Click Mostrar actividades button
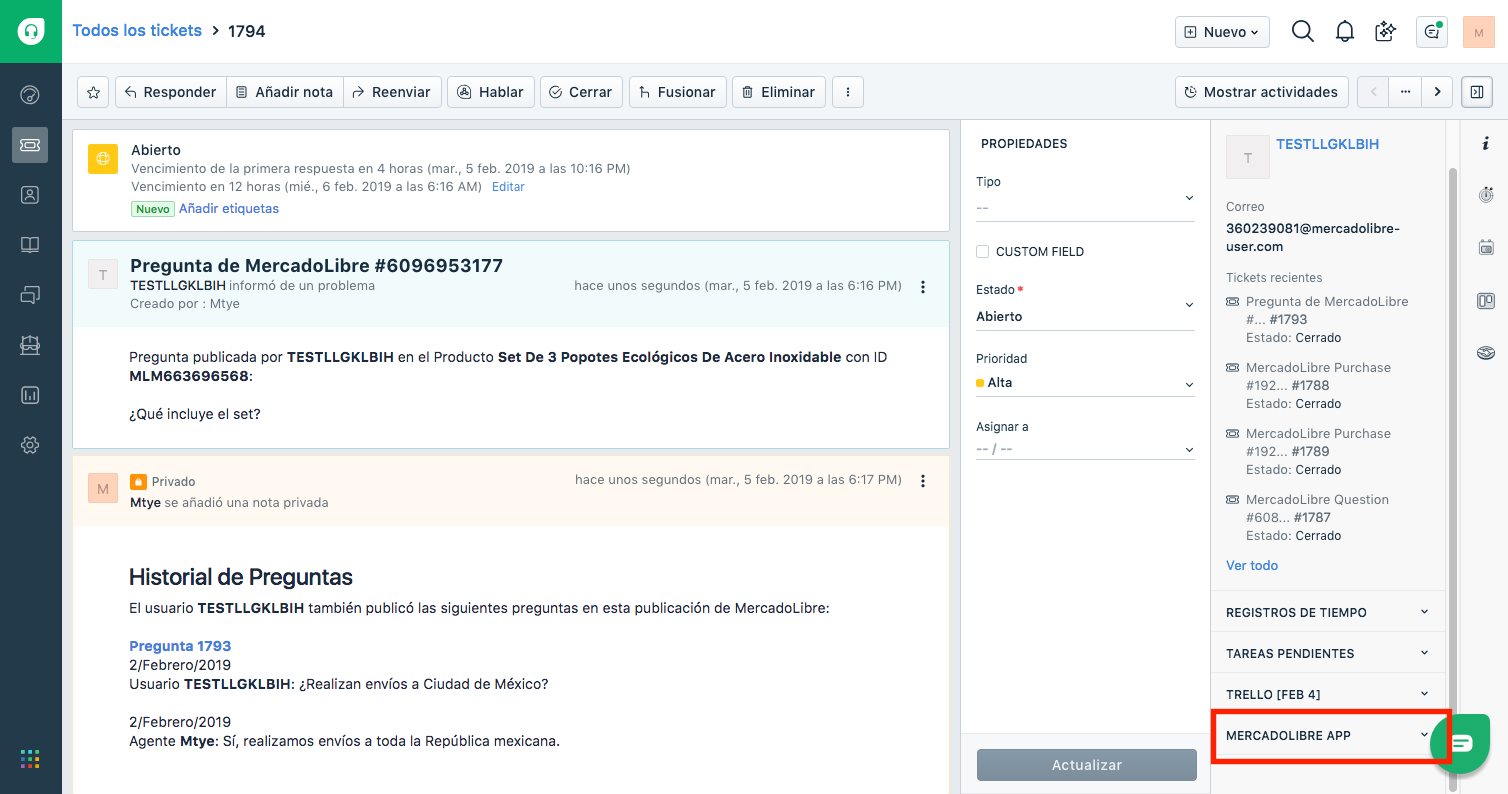The height and width of the screenshot is (794, 1508). 1261,92
